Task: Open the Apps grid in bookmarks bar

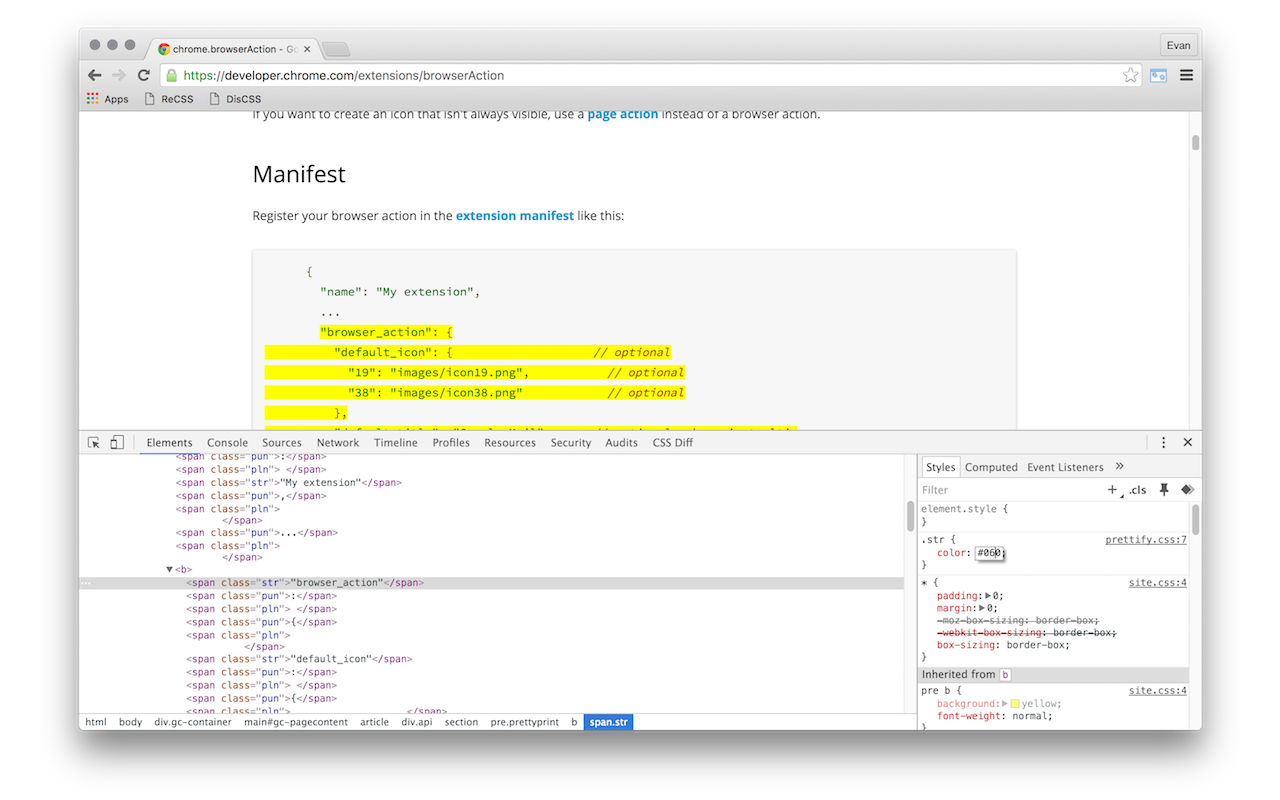Action: [x=107, y=99]
